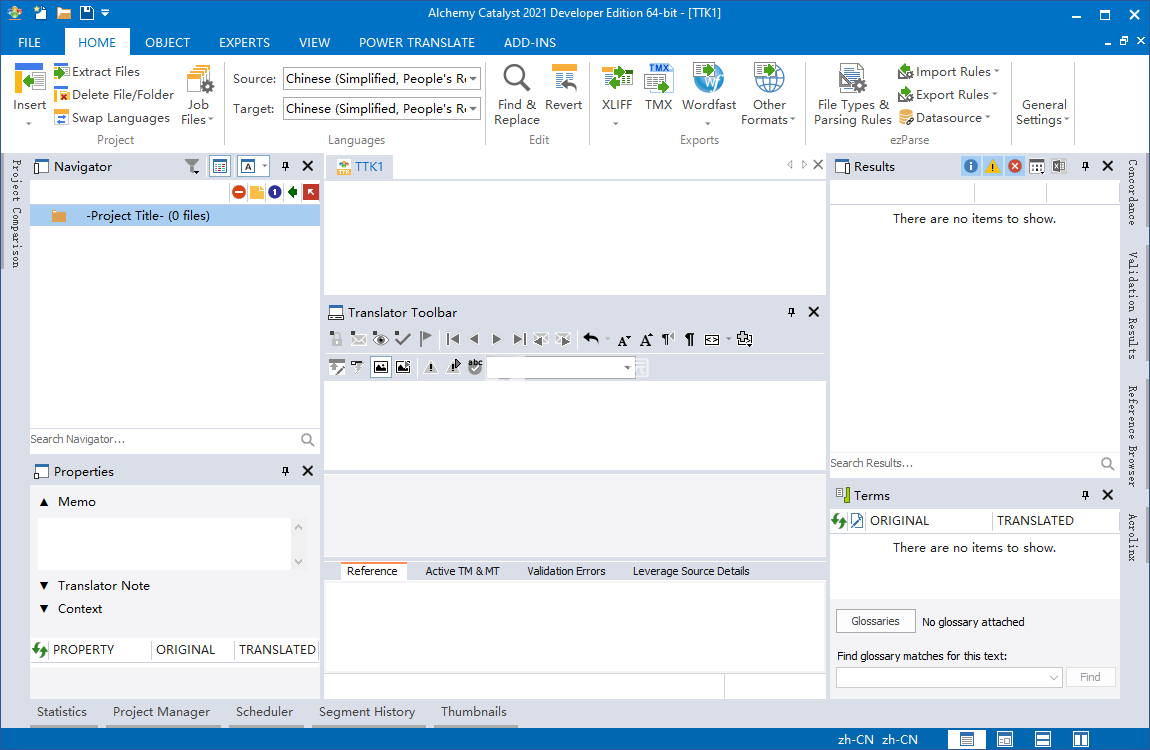Click the XLIFF export icon
This screenshot has width=1150, height=750.
coord(617,79)
